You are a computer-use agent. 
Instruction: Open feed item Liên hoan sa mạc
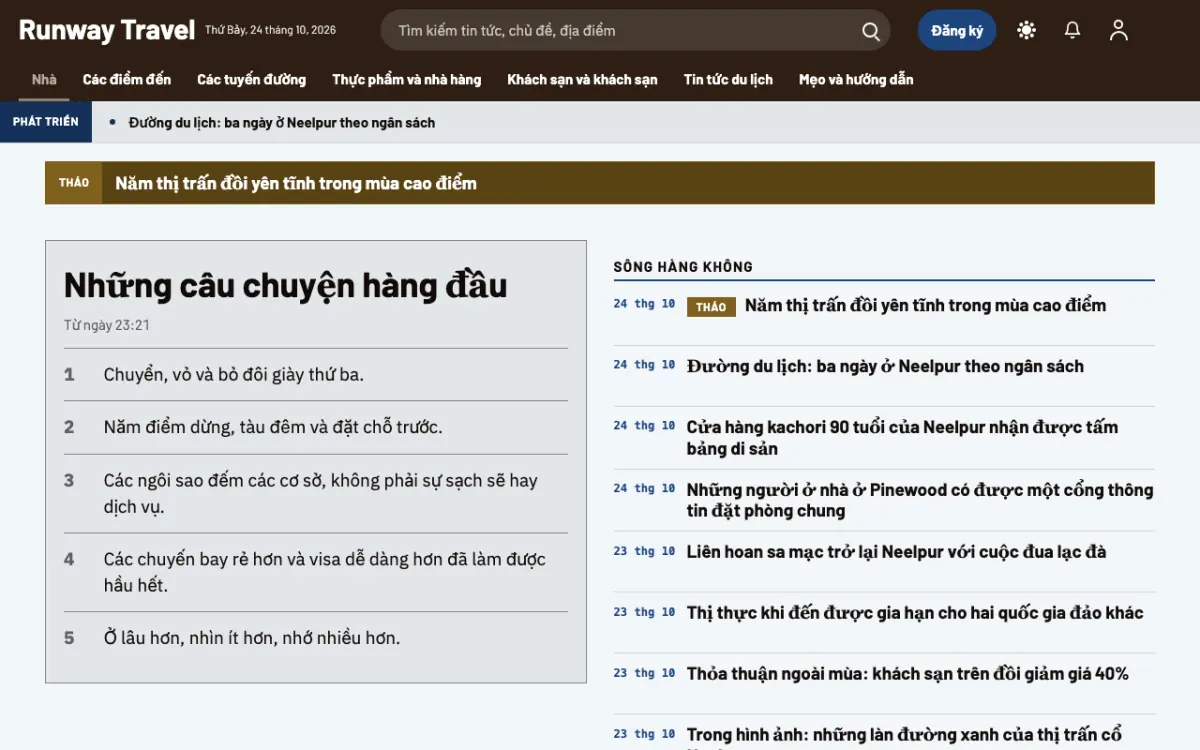pyautogui.click(x=896, y=552)
